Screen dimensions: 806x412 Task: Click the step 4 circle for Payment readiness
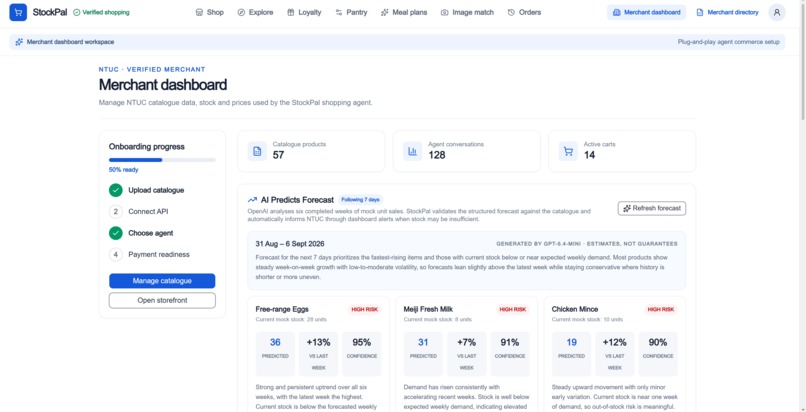point(116,254)
